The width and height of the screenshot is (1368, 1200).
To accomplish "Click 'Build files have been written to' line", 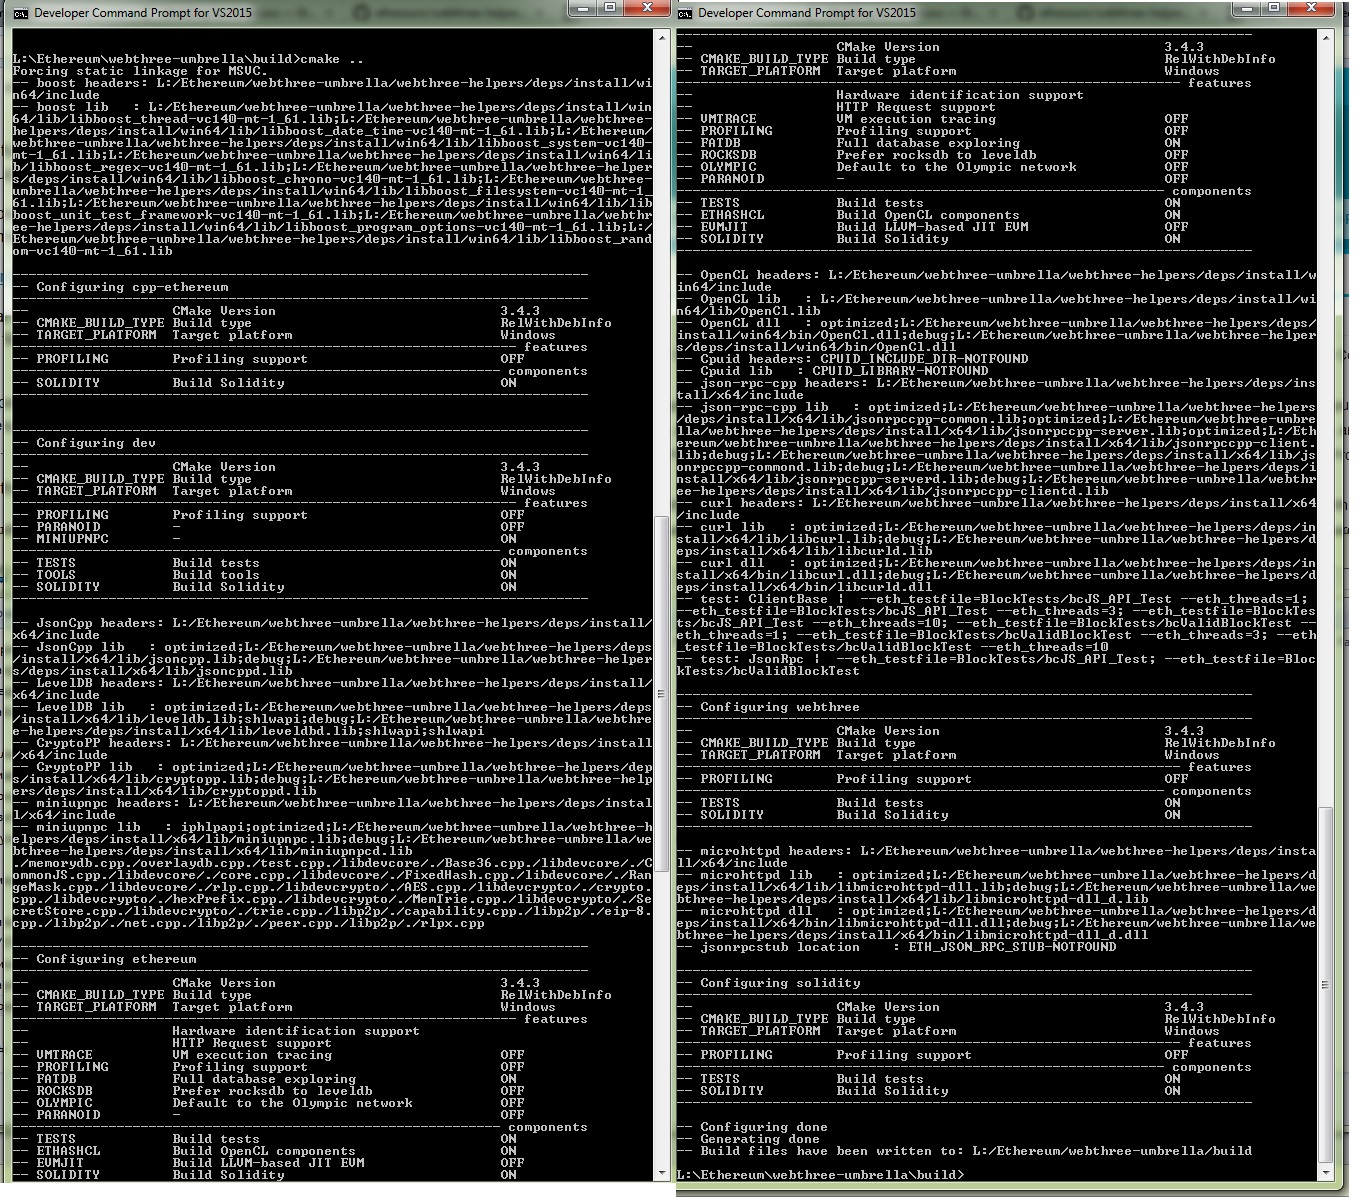I will pyautogui.click(x=964, y=1151).
